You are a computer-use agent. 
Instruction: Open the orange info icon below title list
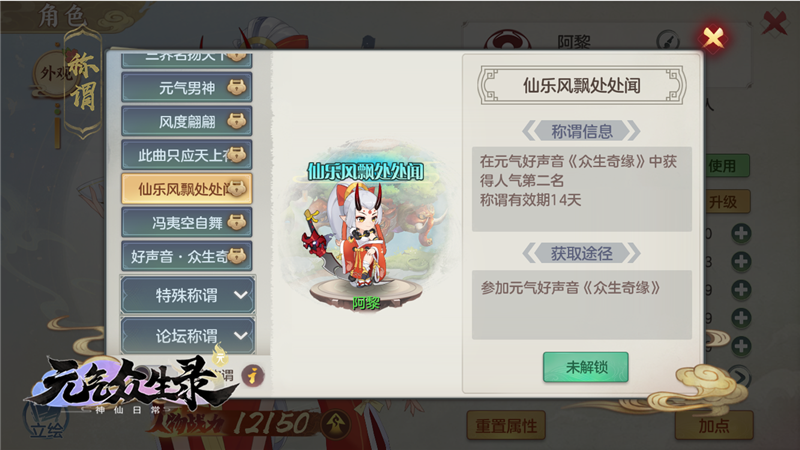(x=253, y=377)
